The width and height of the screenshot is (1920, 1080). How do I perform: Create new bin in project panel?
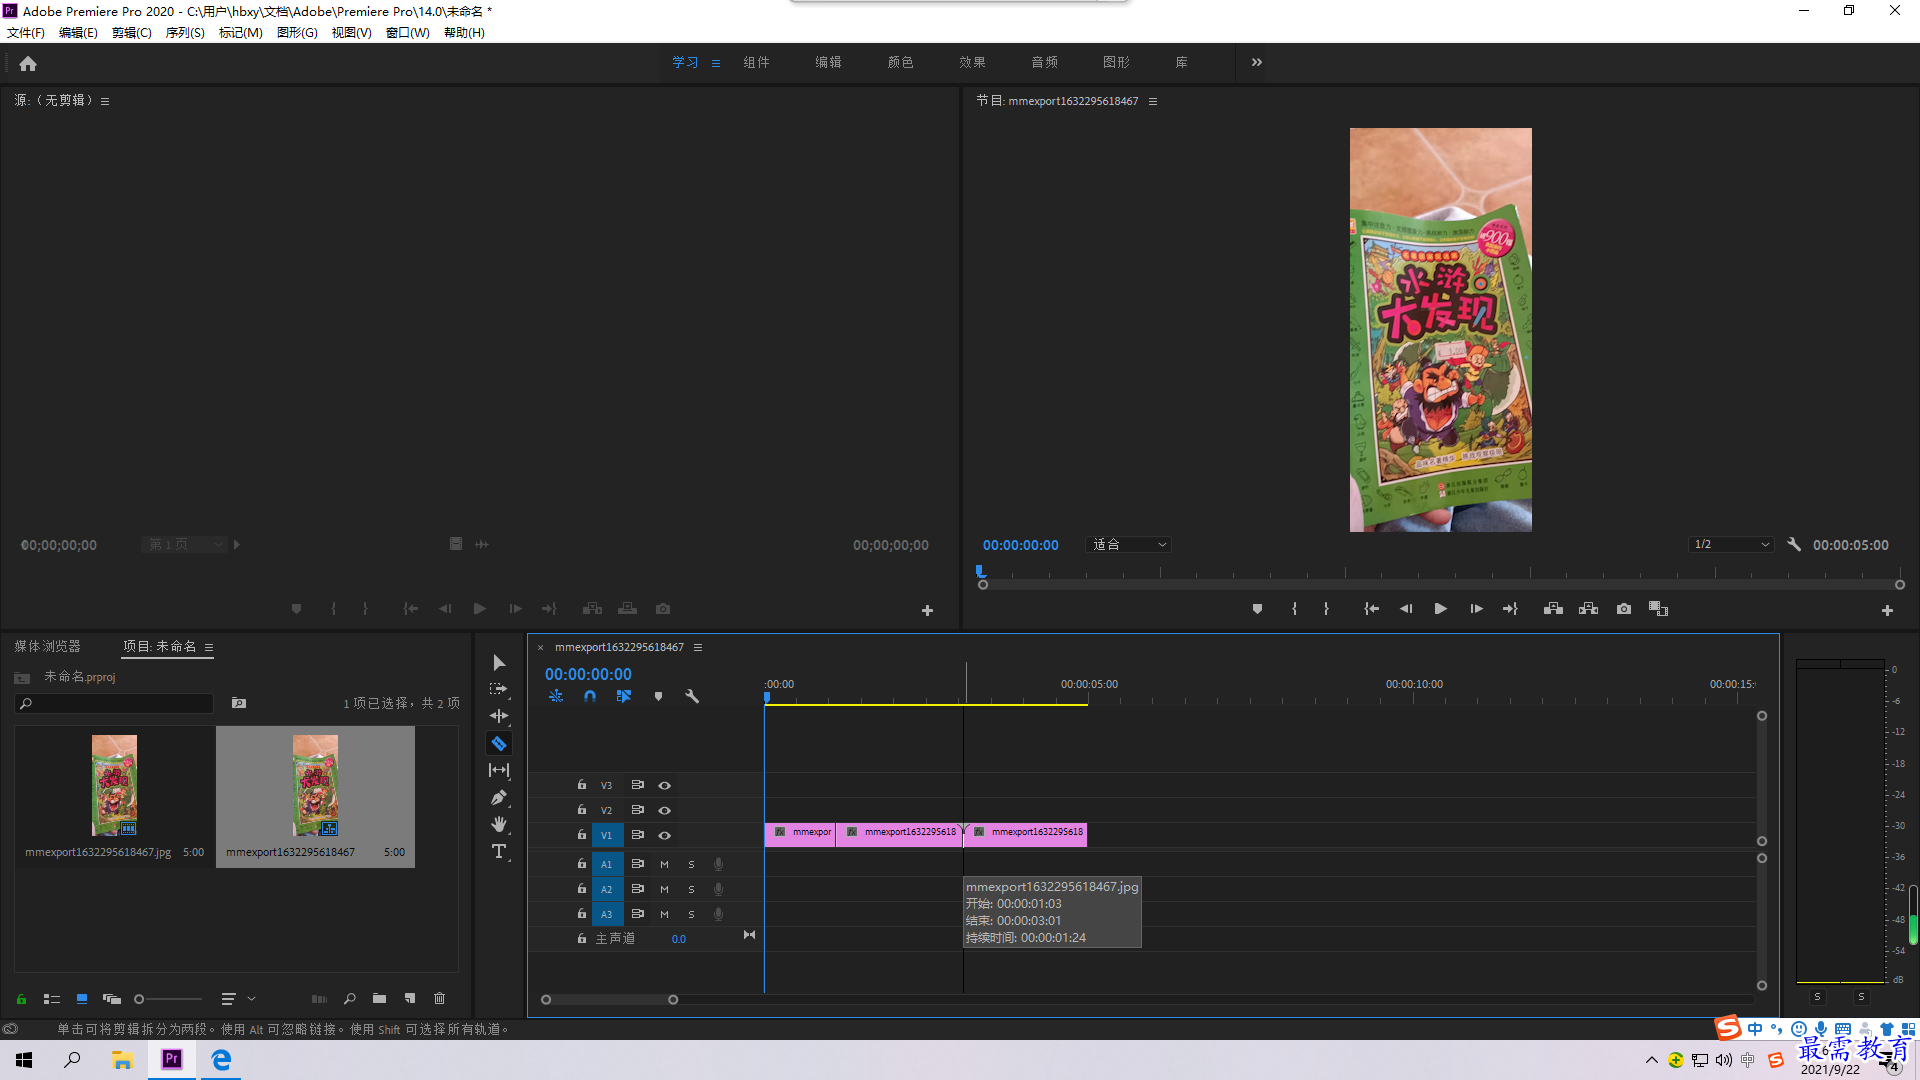[x=379, y=998]
